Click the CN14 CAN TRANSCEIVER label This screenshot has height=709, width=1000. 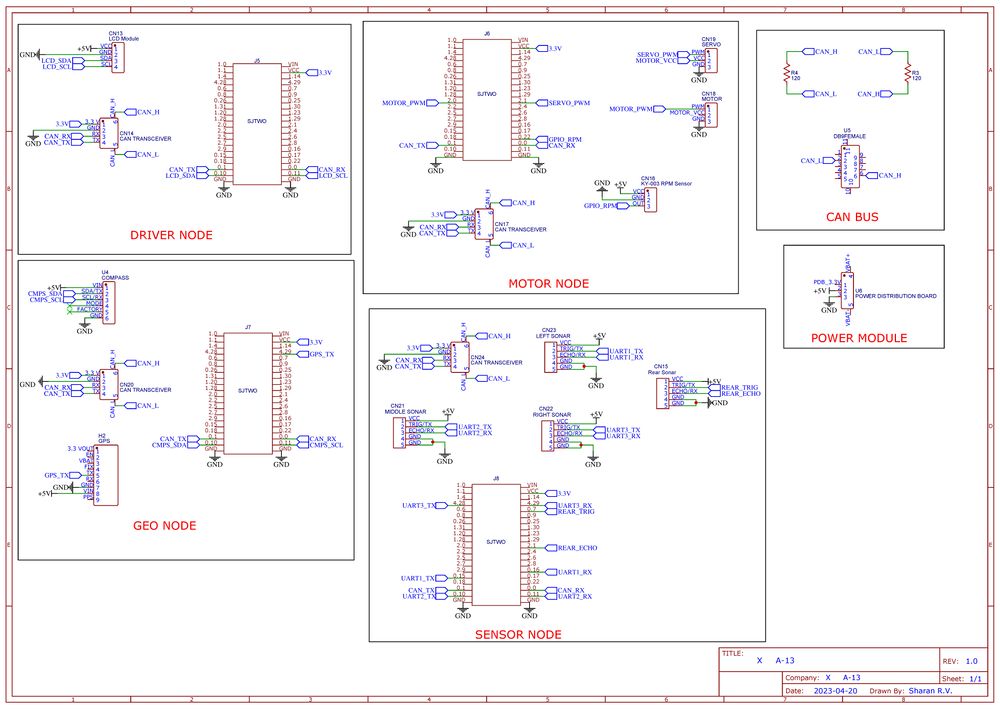click(145, 136)
